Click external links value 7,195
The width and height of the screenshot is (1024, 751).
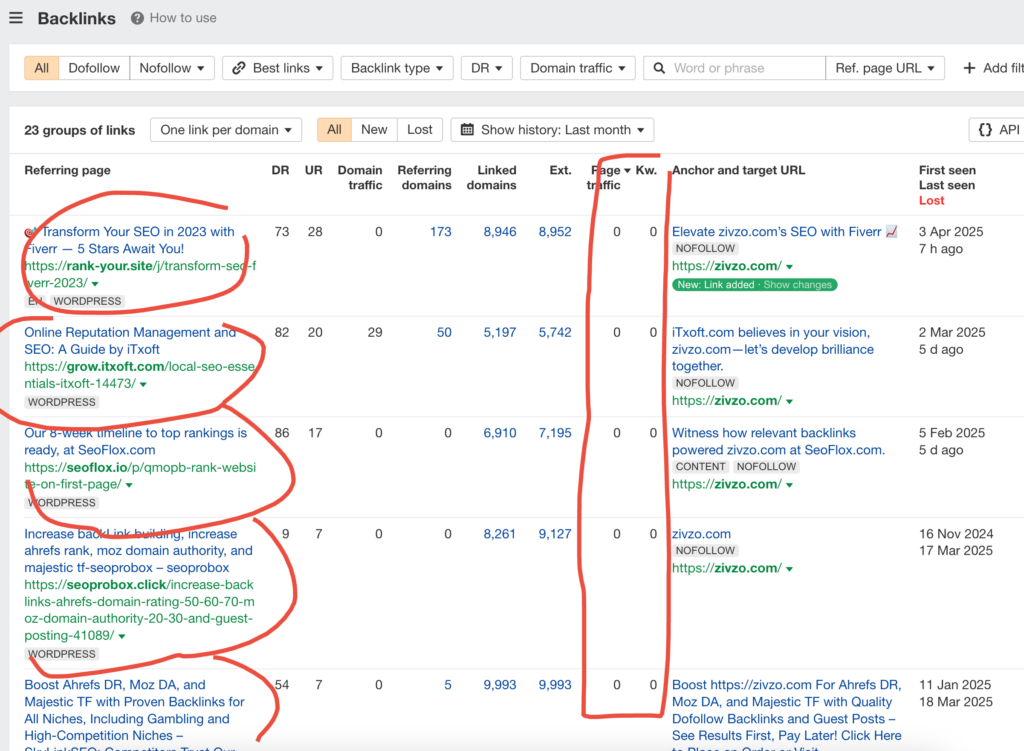(x=555, y=433)
